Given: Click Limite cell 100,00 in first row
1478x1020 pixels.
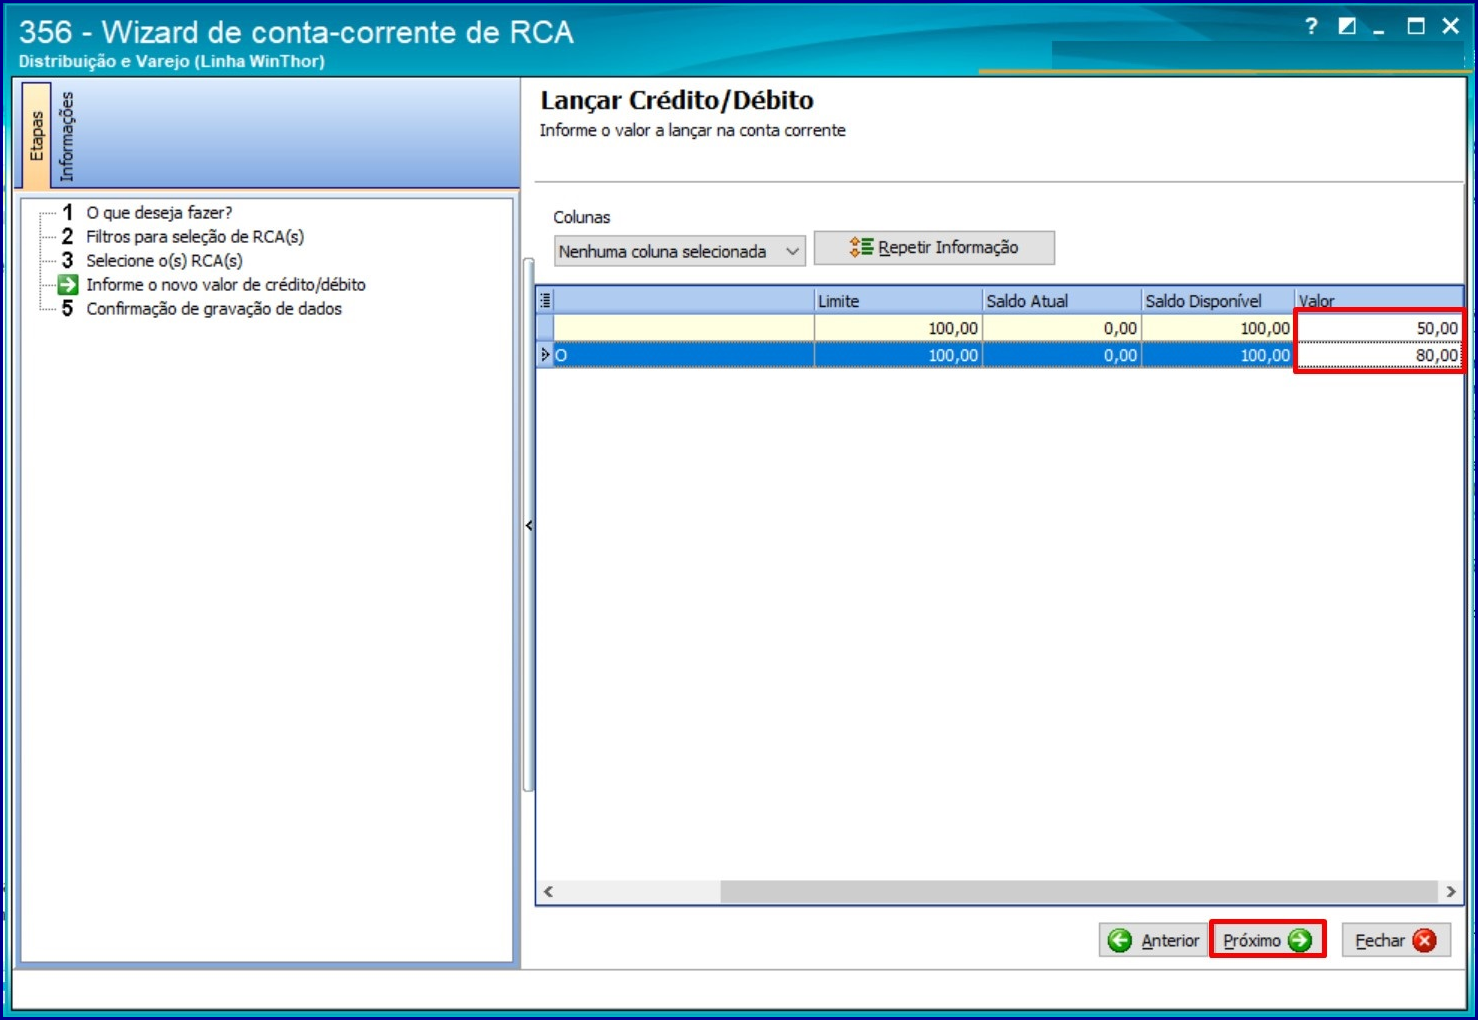Looking at the screenshot, I should pos(898,328).
